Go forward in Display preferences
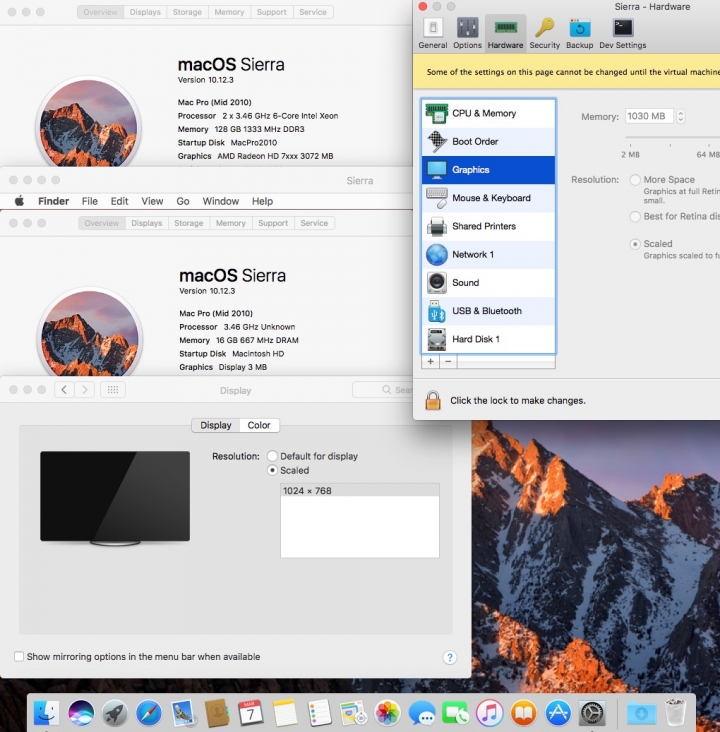Image resolution: width=720 pixels, height=732 pixels. click(x=85, y=390)
